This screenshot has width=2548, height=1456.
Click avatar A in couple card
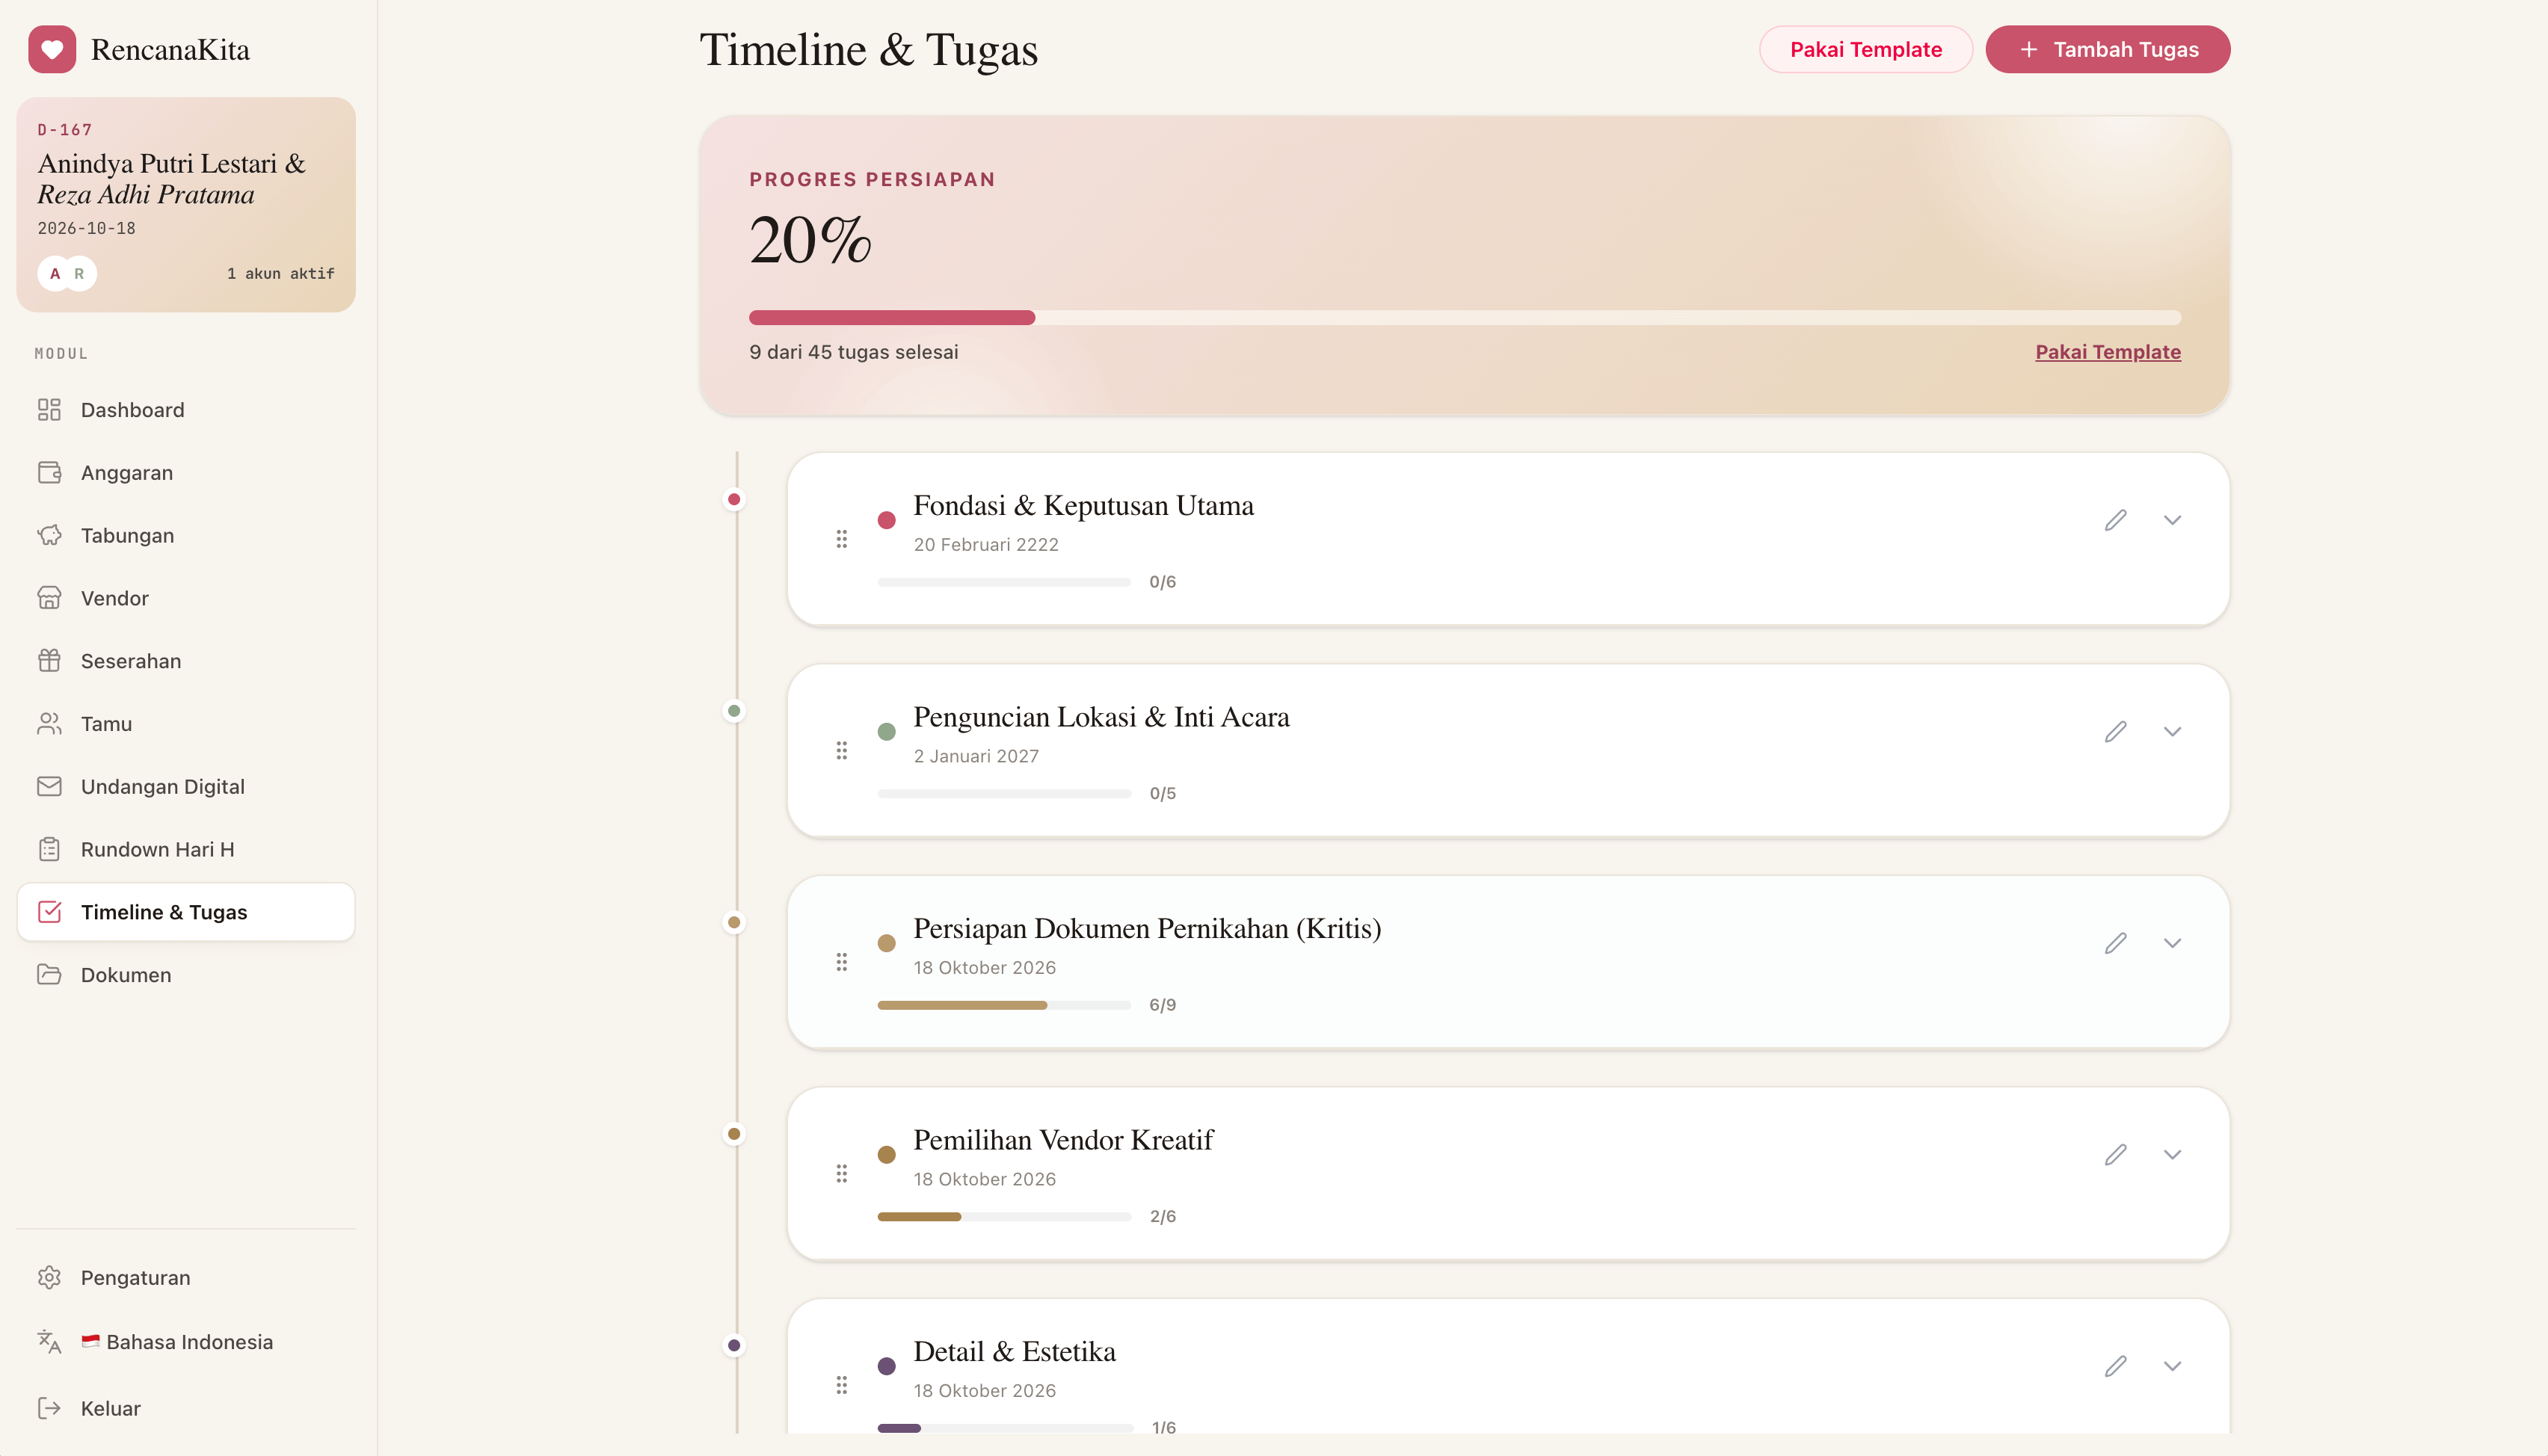pos(55,273)
